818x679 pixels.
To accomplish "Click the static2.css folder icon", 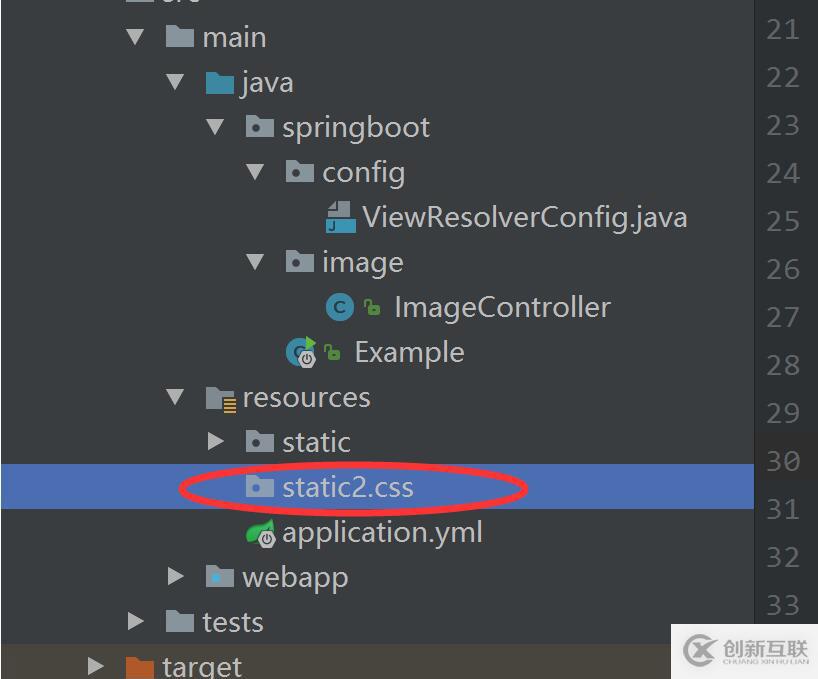I will click(x=260, y=487).
